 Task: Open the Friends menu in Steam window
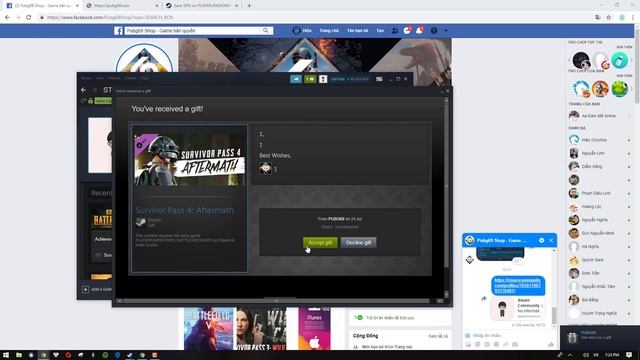[x=114, y=78]
